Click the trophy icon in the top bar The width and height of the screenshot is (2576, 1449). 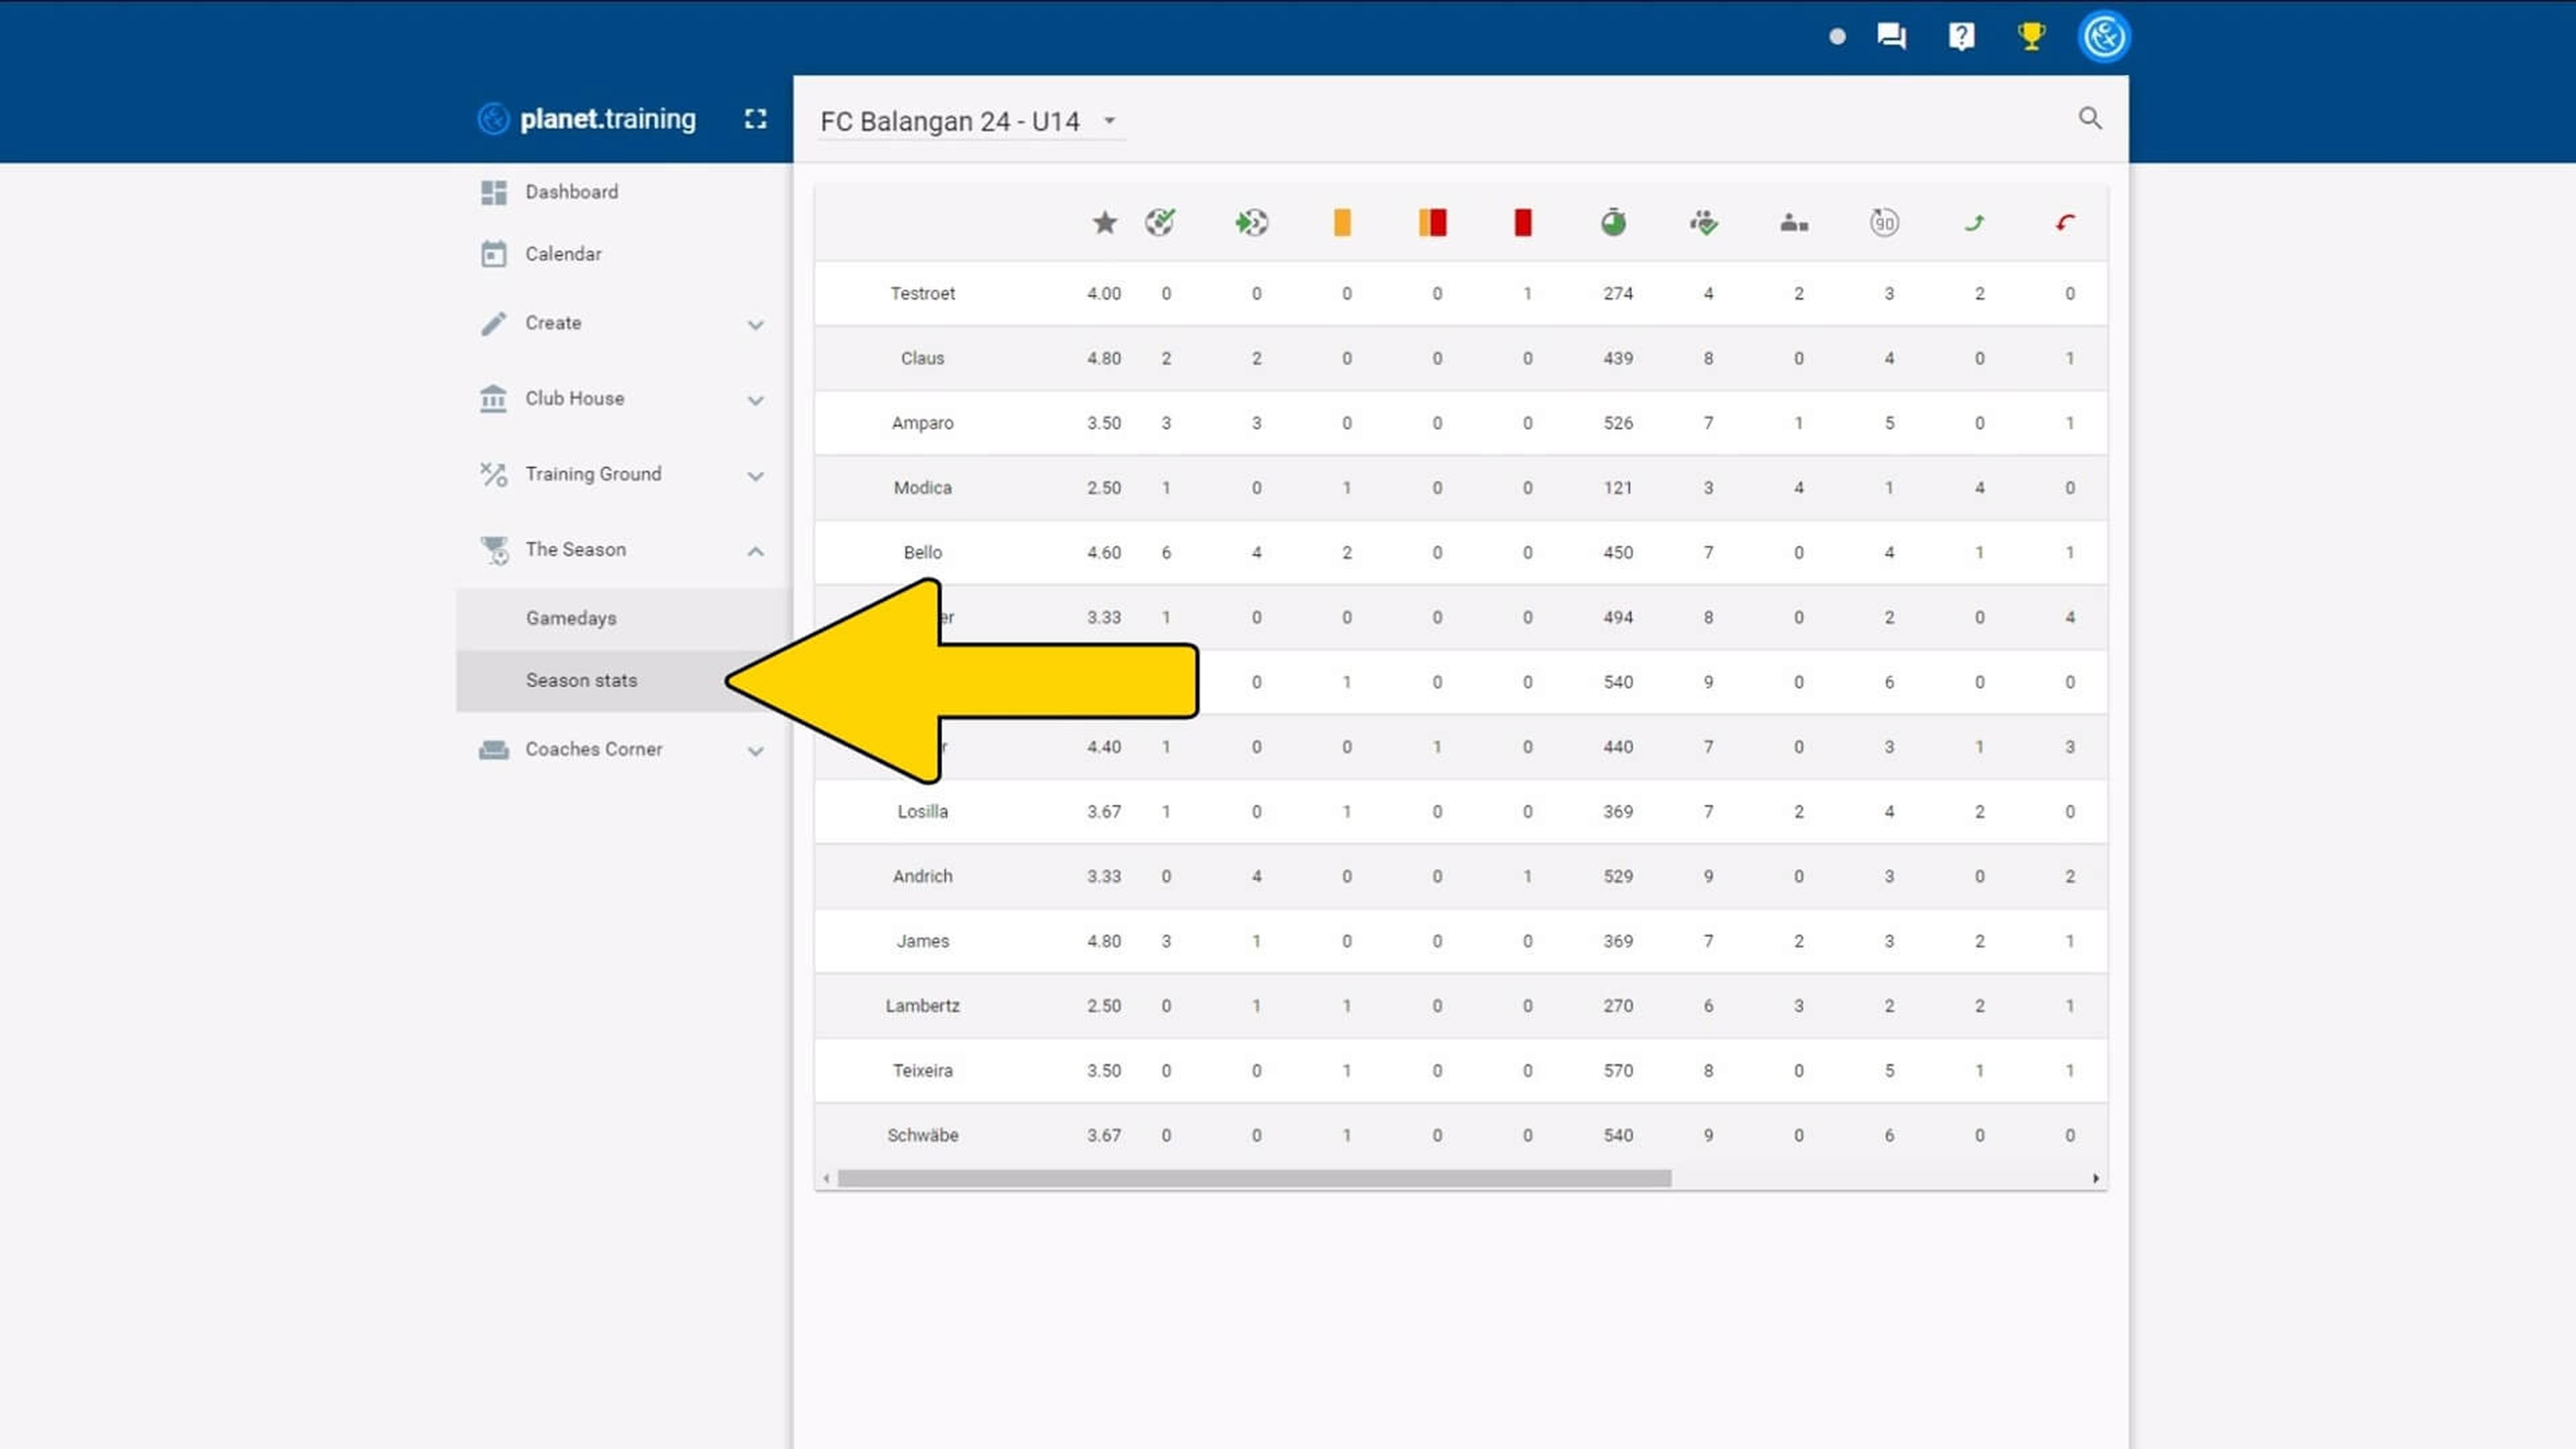[2030, 35]
